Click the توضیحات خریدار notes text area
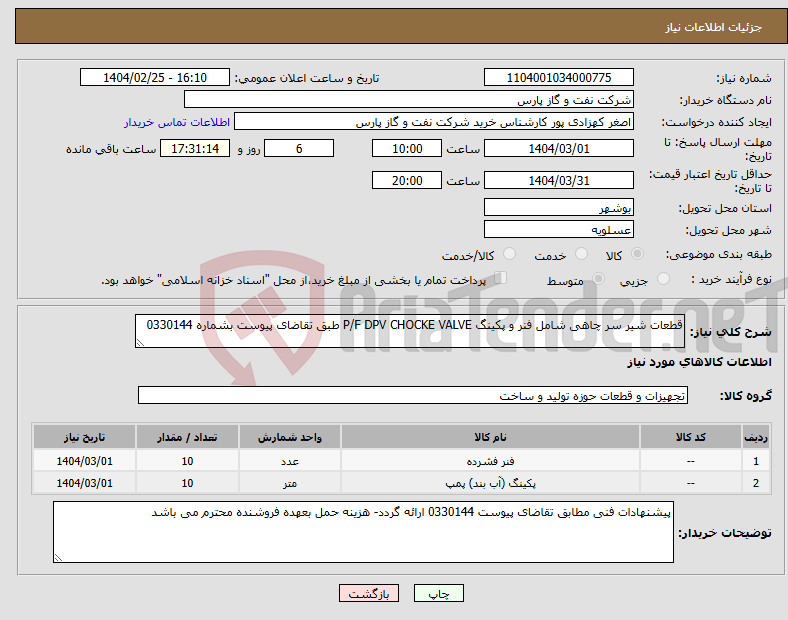The width and height of the screenshot is (788, 620). point(363,532)
